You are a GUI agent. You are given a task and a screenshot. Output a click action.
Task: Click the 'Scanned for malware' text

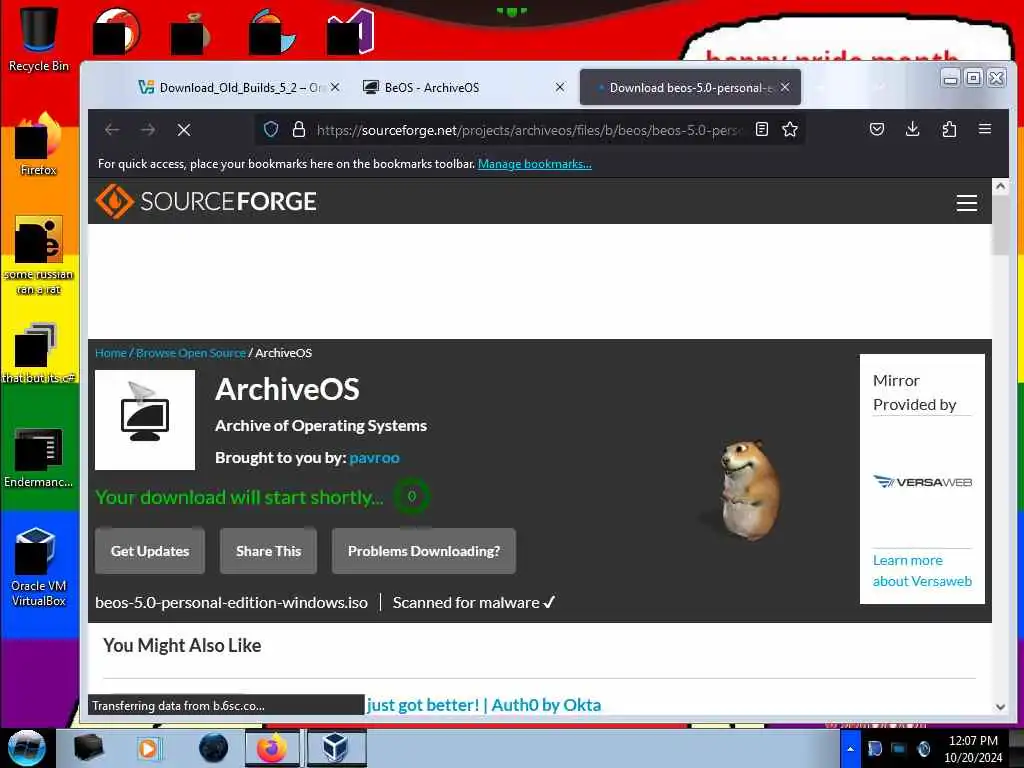point(473,602)
